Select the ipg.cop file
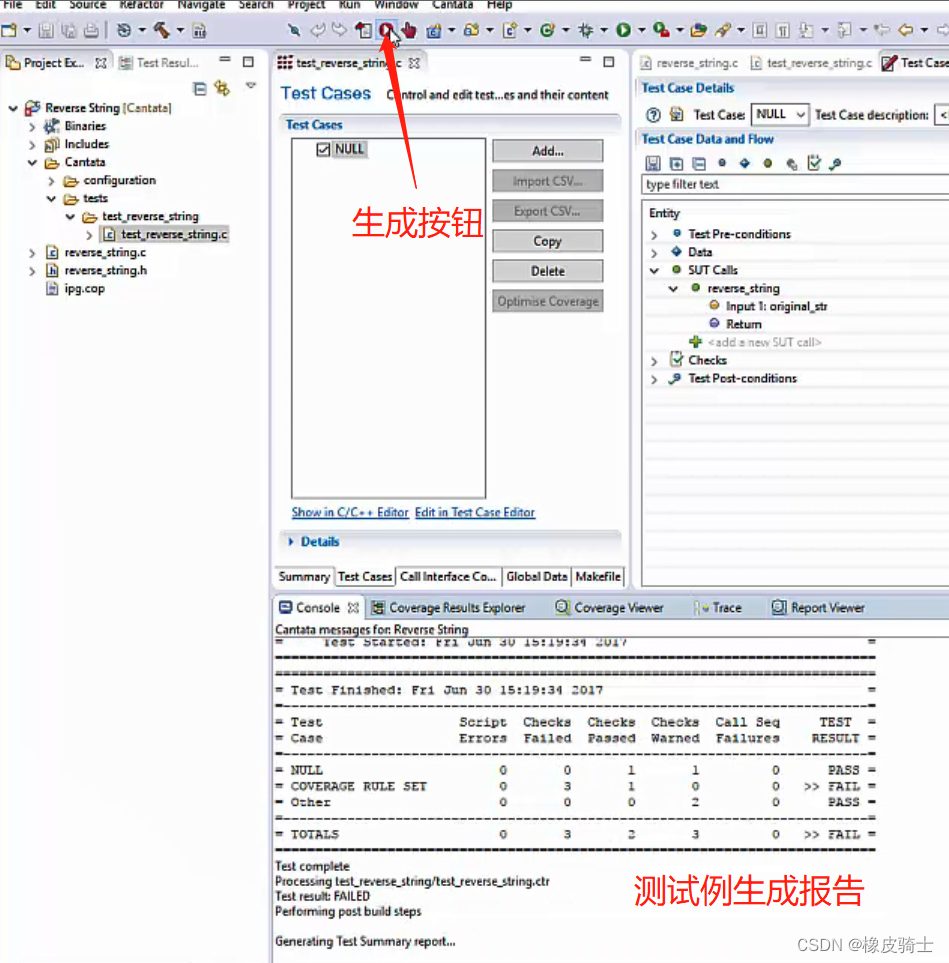The width and height of the screenshot is (949, 963). click(x=84, y=289)
